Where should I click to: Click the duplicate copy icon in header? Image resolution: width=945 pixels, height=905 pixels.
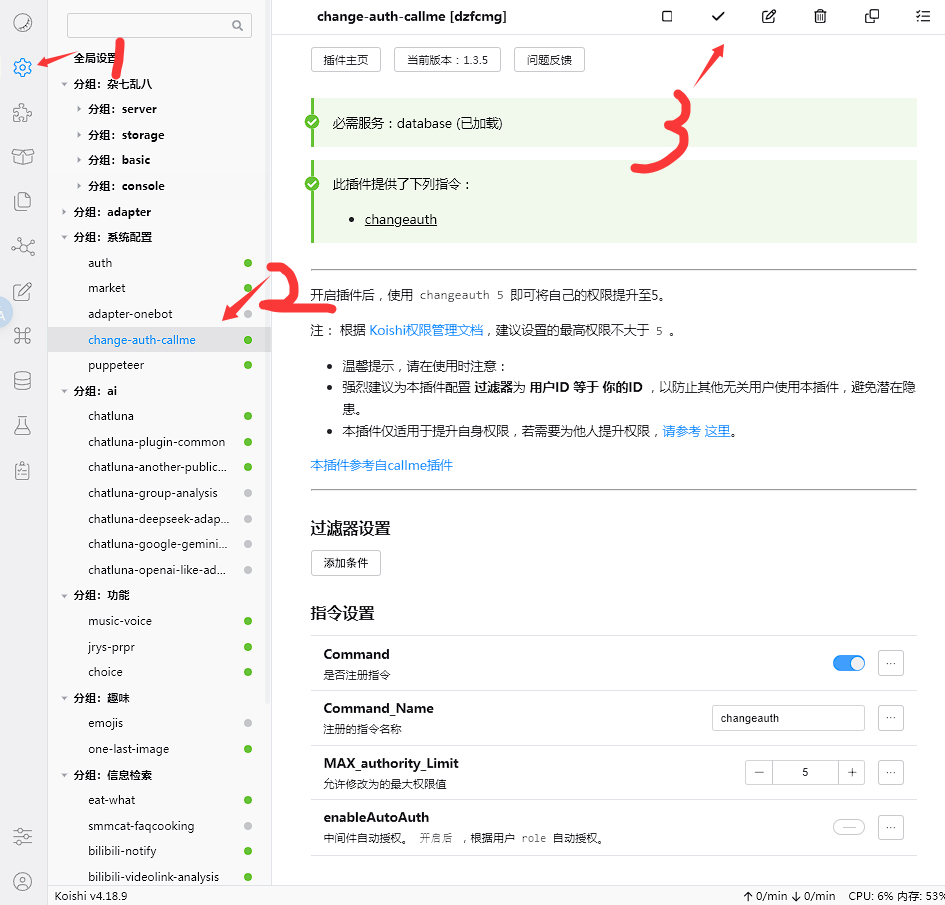click(x=871, y=16)
